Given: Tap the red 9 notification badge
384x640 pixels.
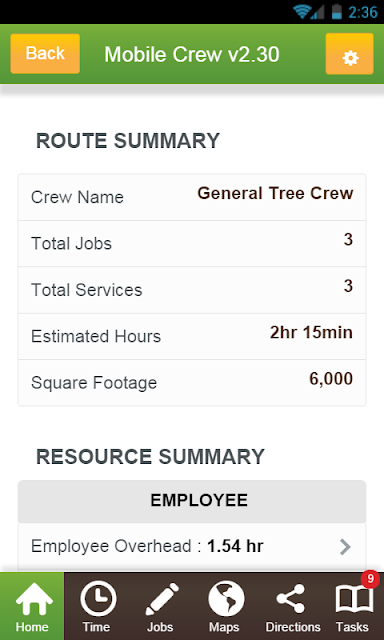Looking at the screenshot, I should pyautogui.click(x=370, y=579).
